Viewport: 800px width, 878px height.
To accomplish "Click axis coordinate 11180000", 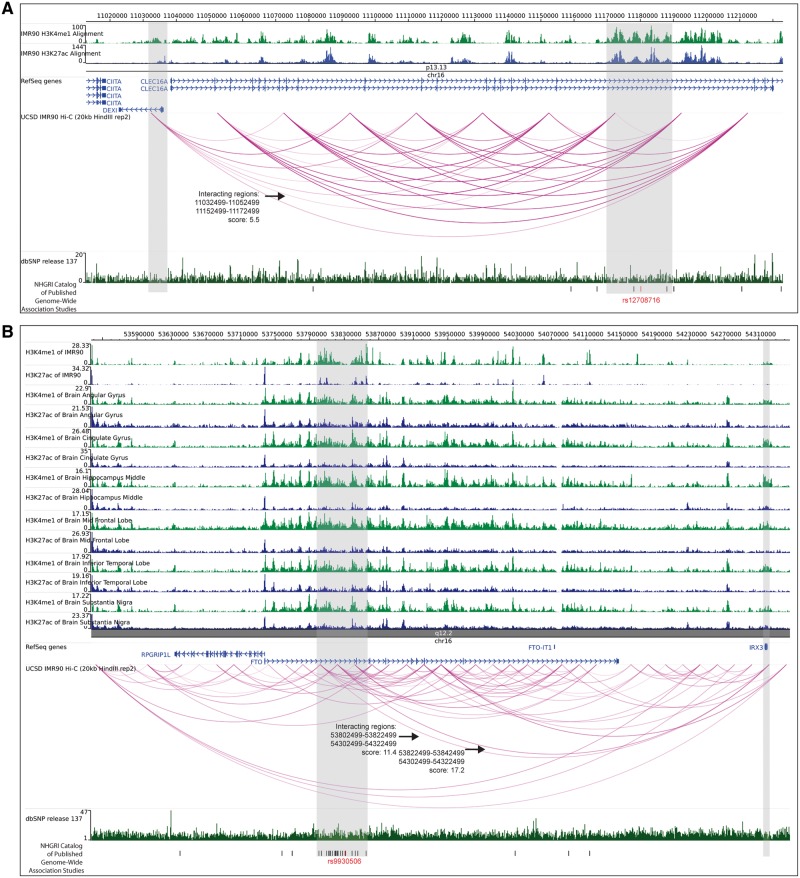I will (642, 16).
